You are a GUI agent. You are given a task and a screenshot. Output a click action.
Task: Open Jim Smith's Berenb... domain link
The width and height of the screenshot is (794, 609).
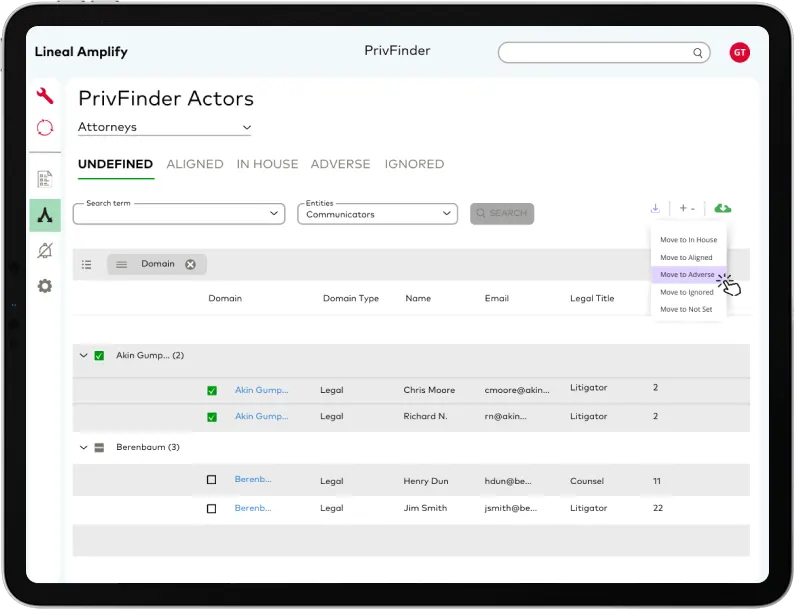253,508
